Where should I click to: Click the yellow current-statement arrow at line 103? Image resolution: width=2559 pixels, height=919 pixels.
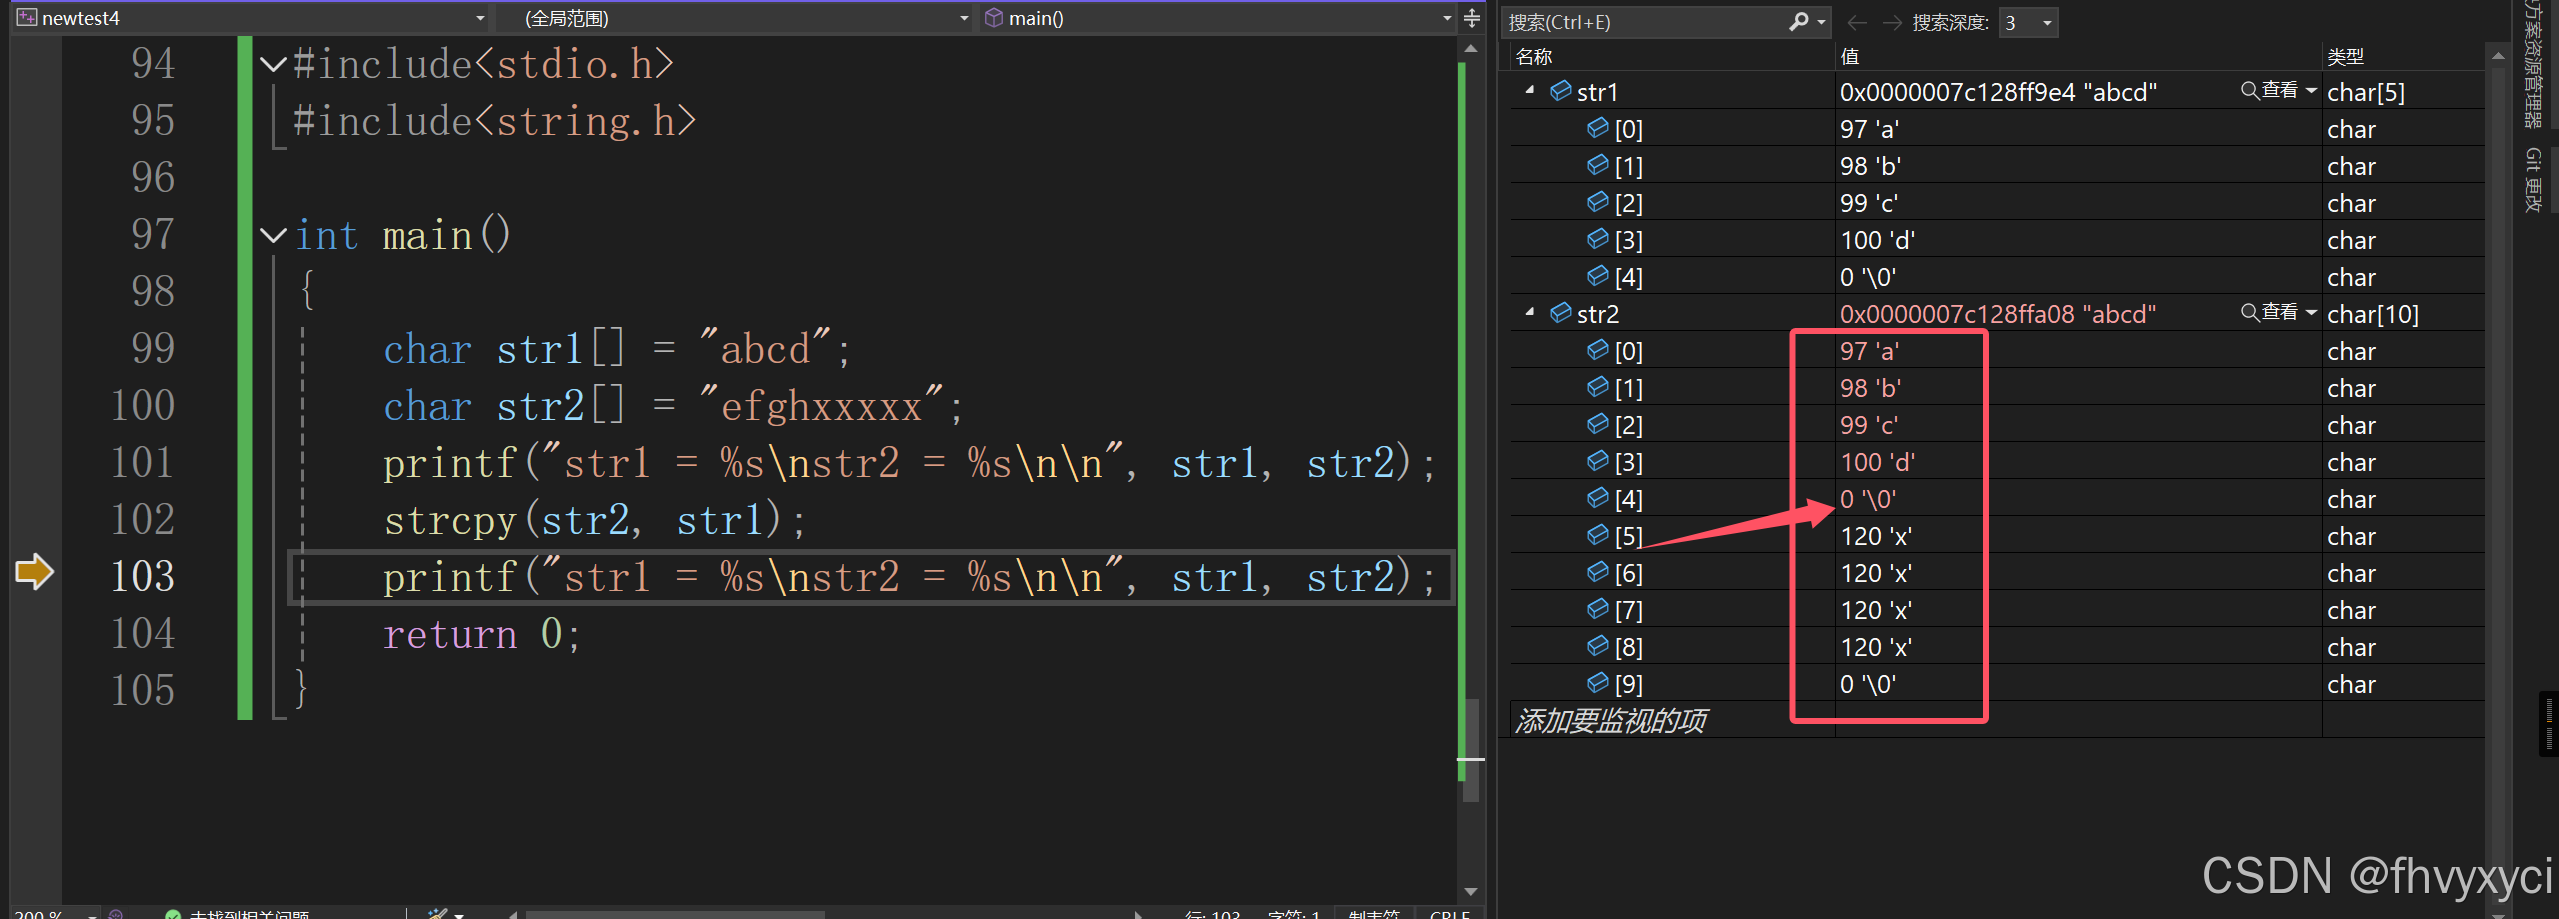point(34,572)
